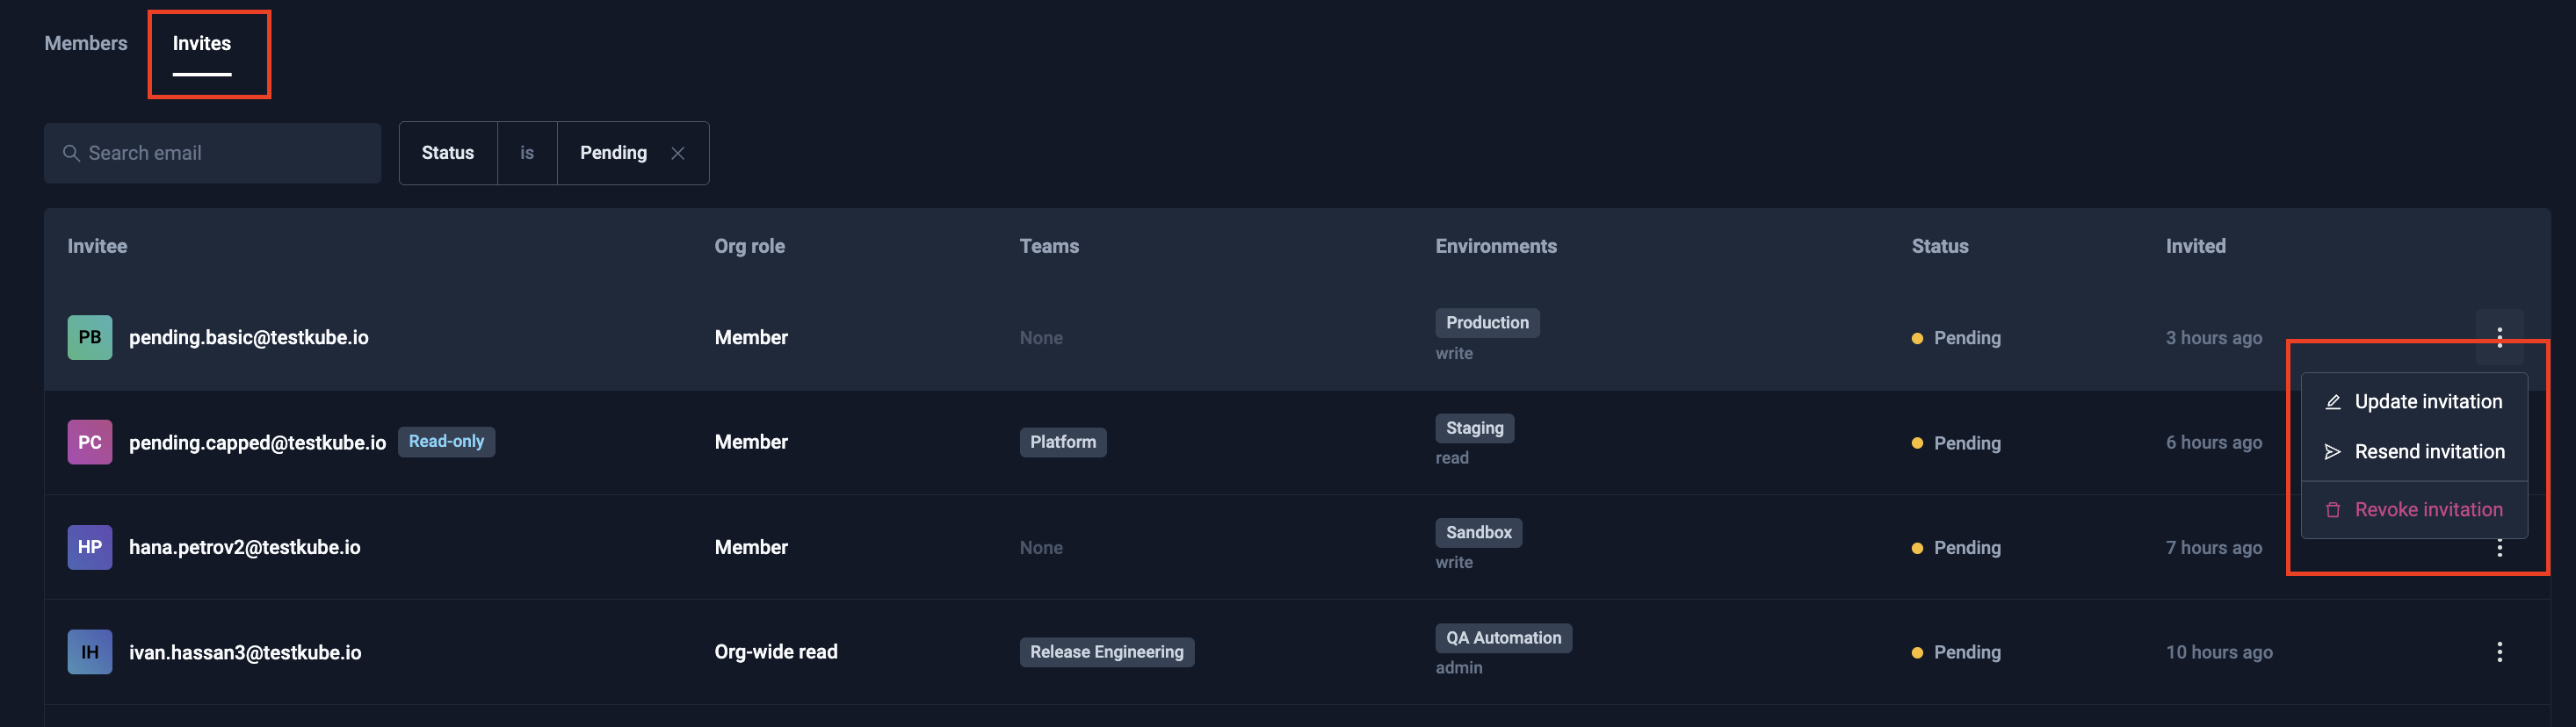Click the Org role column header

coord(750,246)
